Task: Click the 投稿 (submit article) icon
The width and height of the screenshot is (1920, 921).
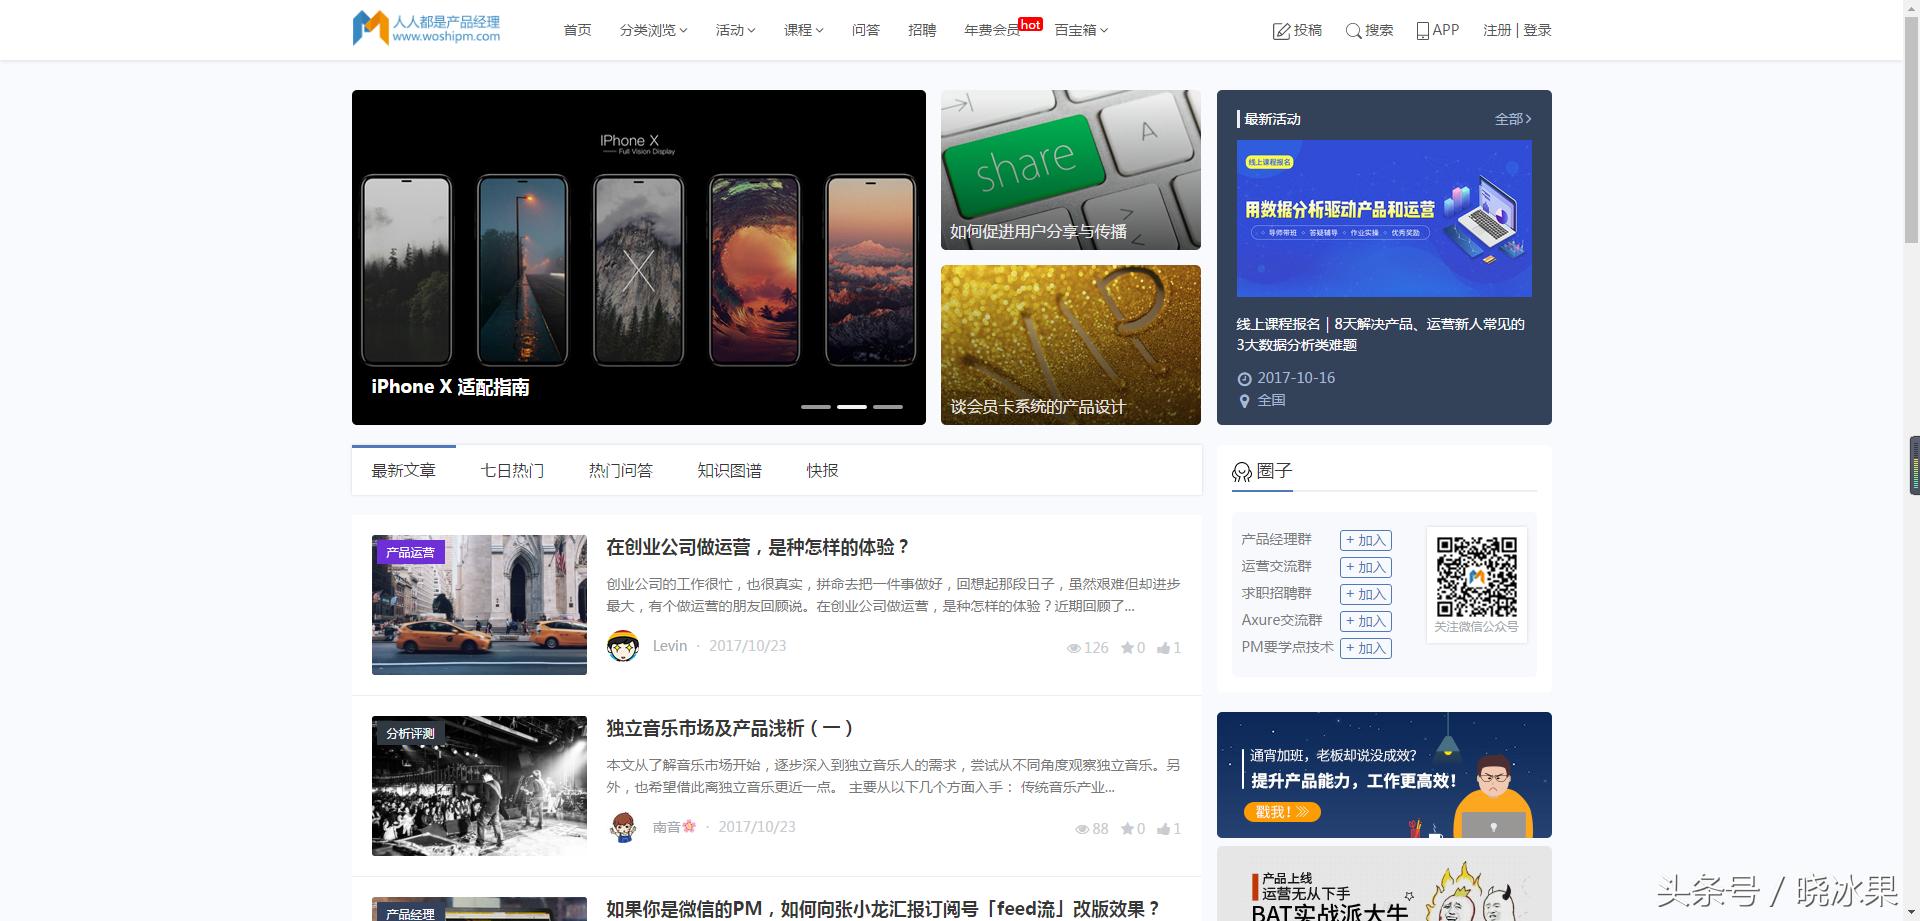Action: coord(1283,29)
